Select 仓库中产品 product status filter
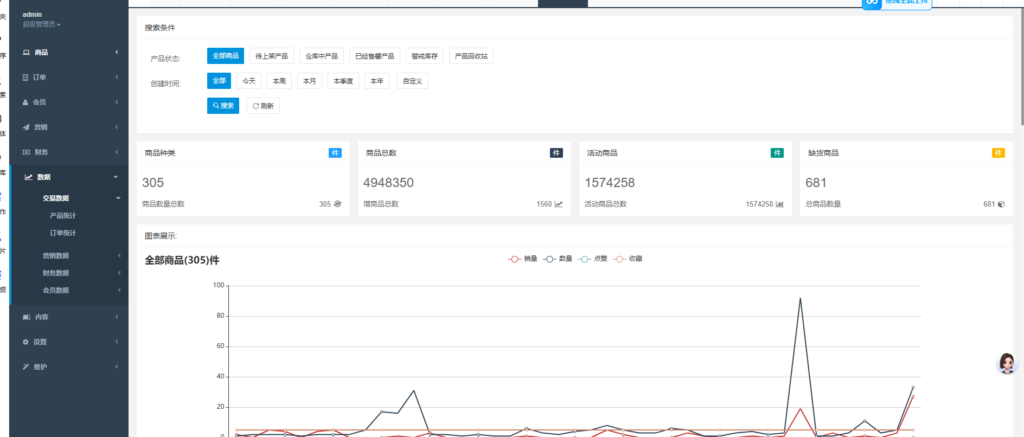Screen dimensions: 1024x437 coord(321,56)
